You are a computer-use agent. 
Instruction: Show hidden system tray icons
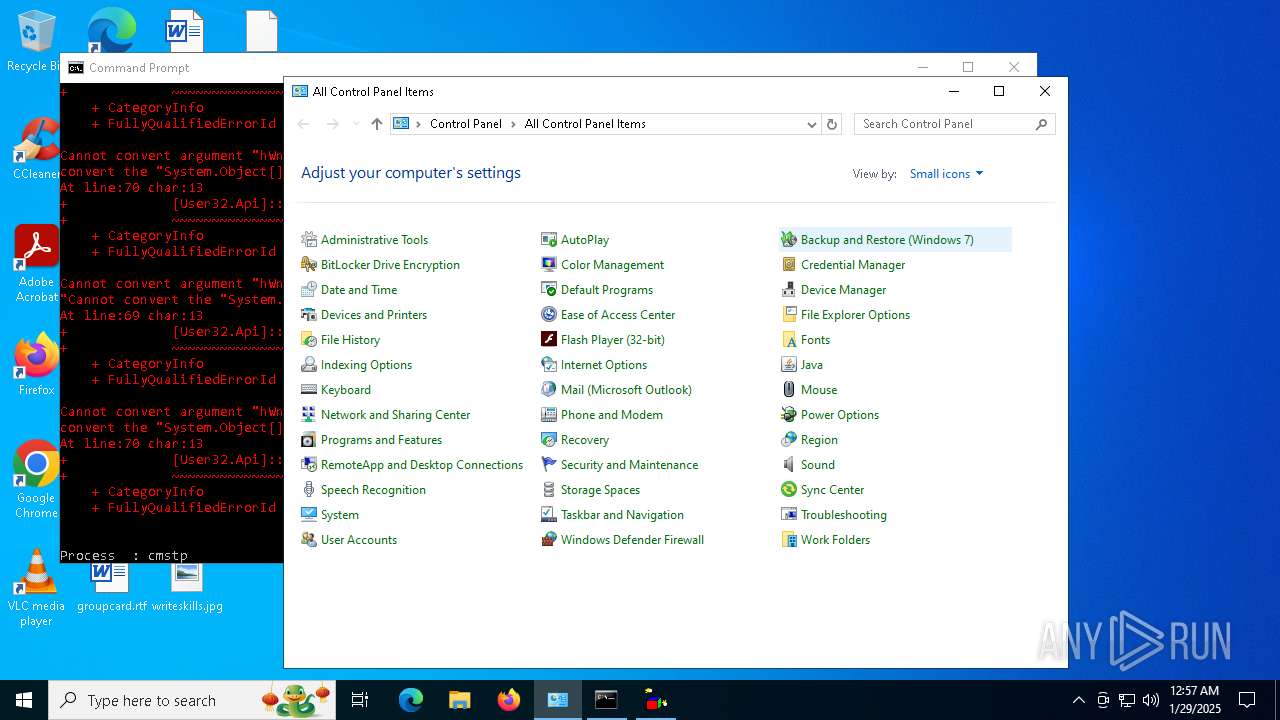tap(1078, 700)
